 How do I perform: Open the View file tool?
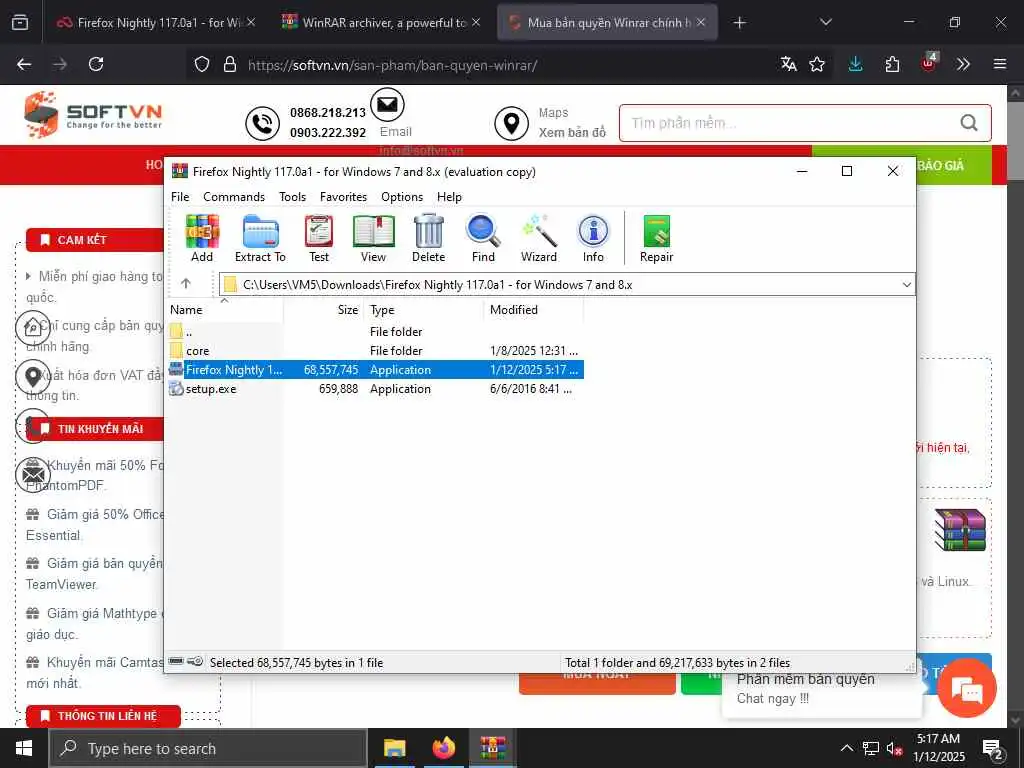click(374, 238)
